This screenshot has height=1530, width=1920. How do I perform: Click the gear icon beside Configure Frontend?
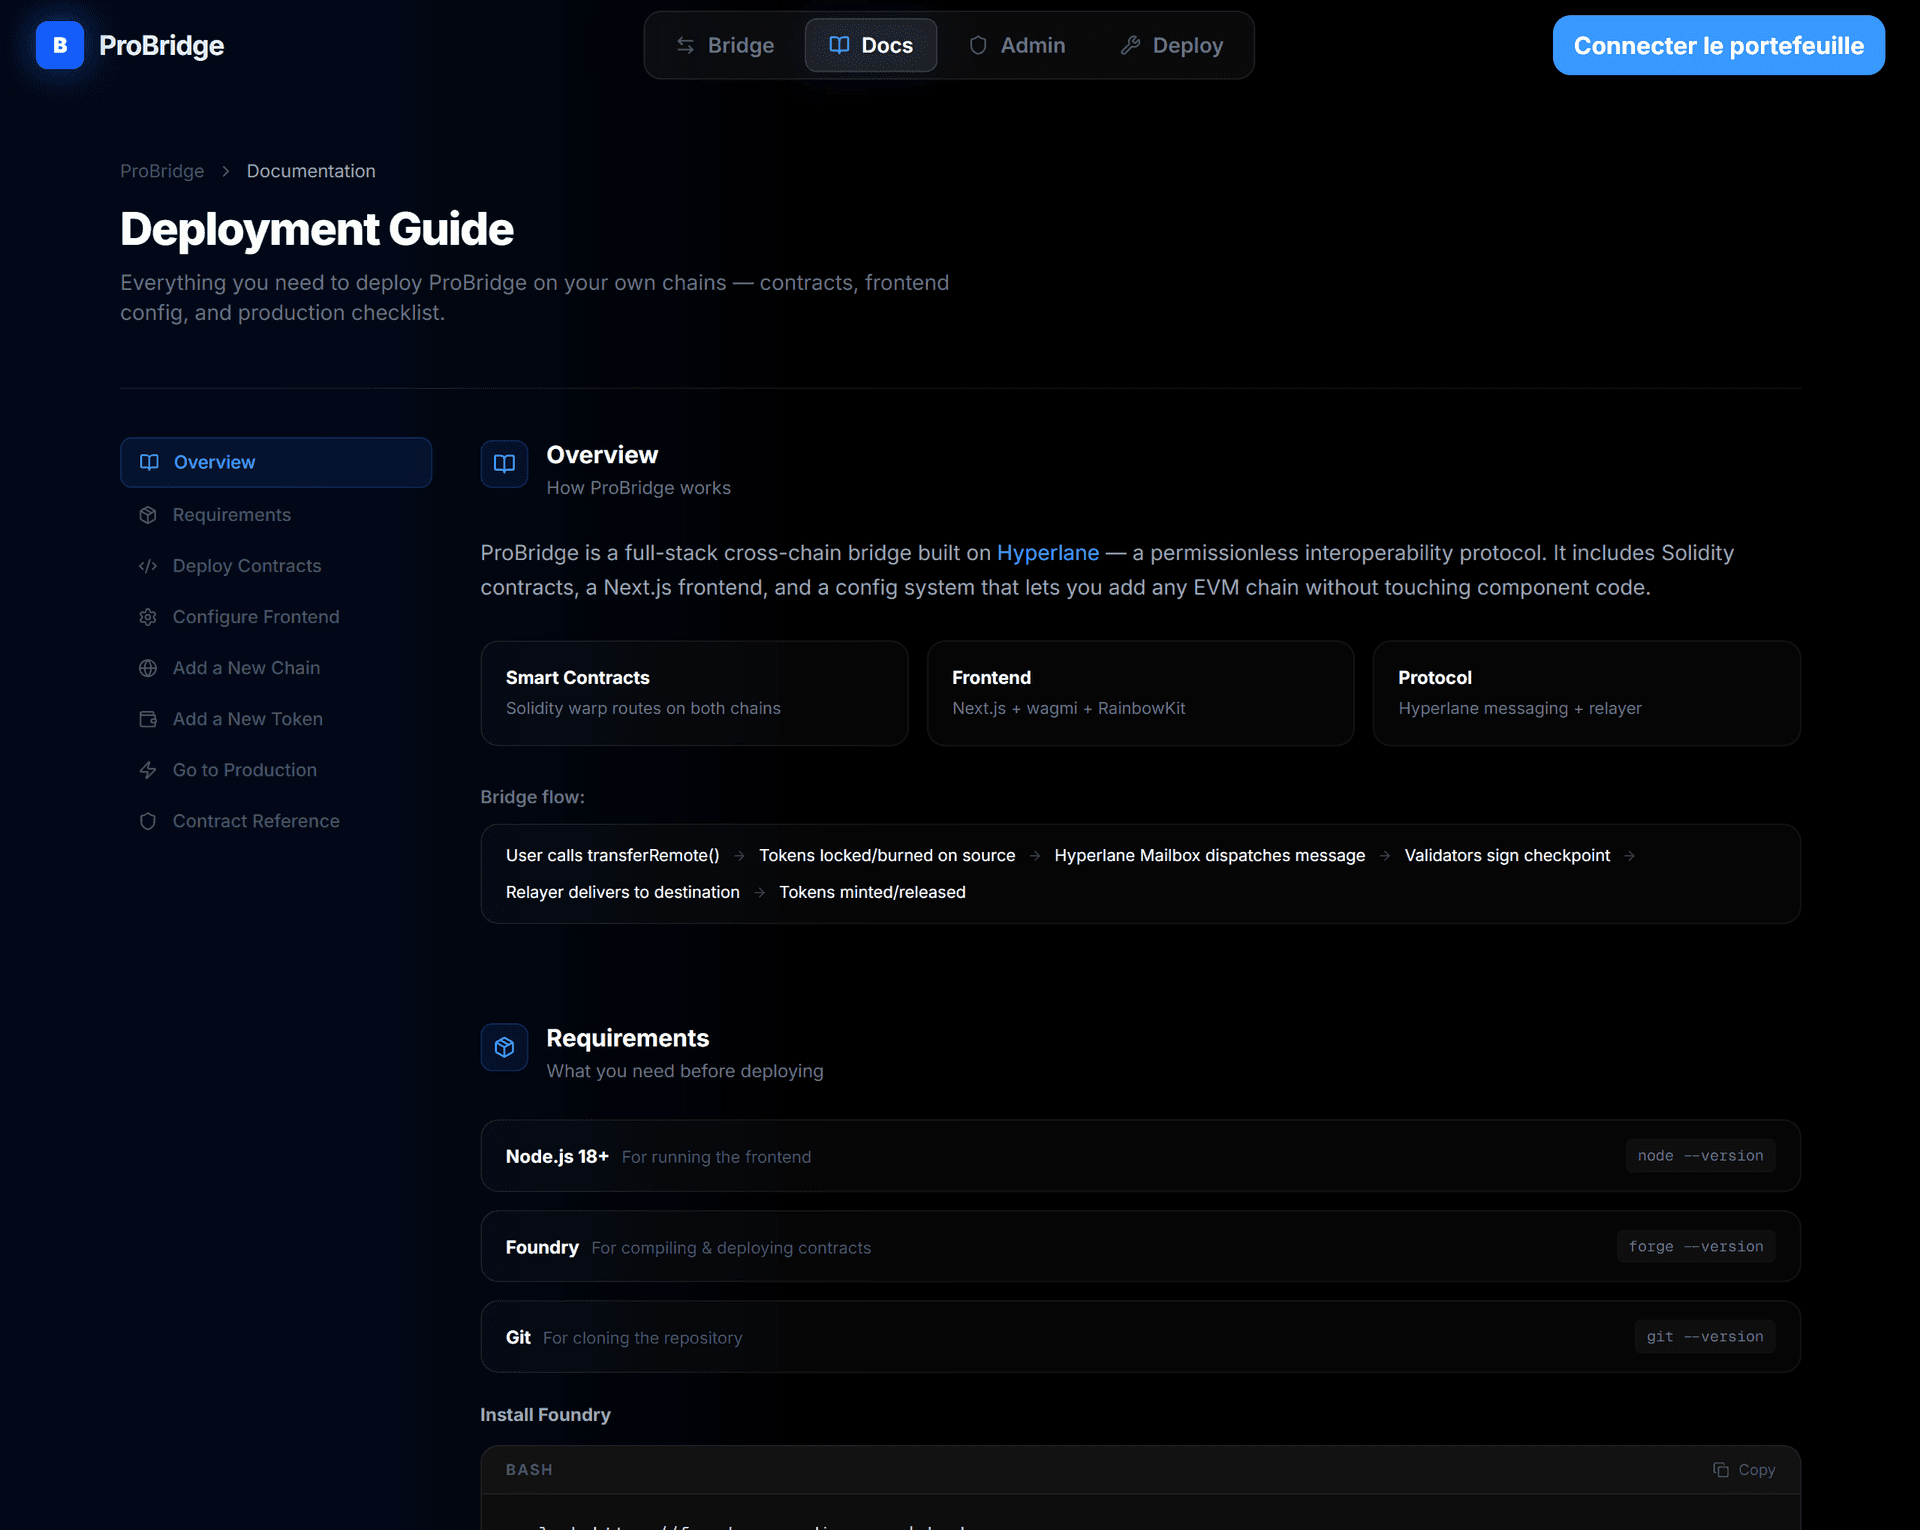click(148, 617)
